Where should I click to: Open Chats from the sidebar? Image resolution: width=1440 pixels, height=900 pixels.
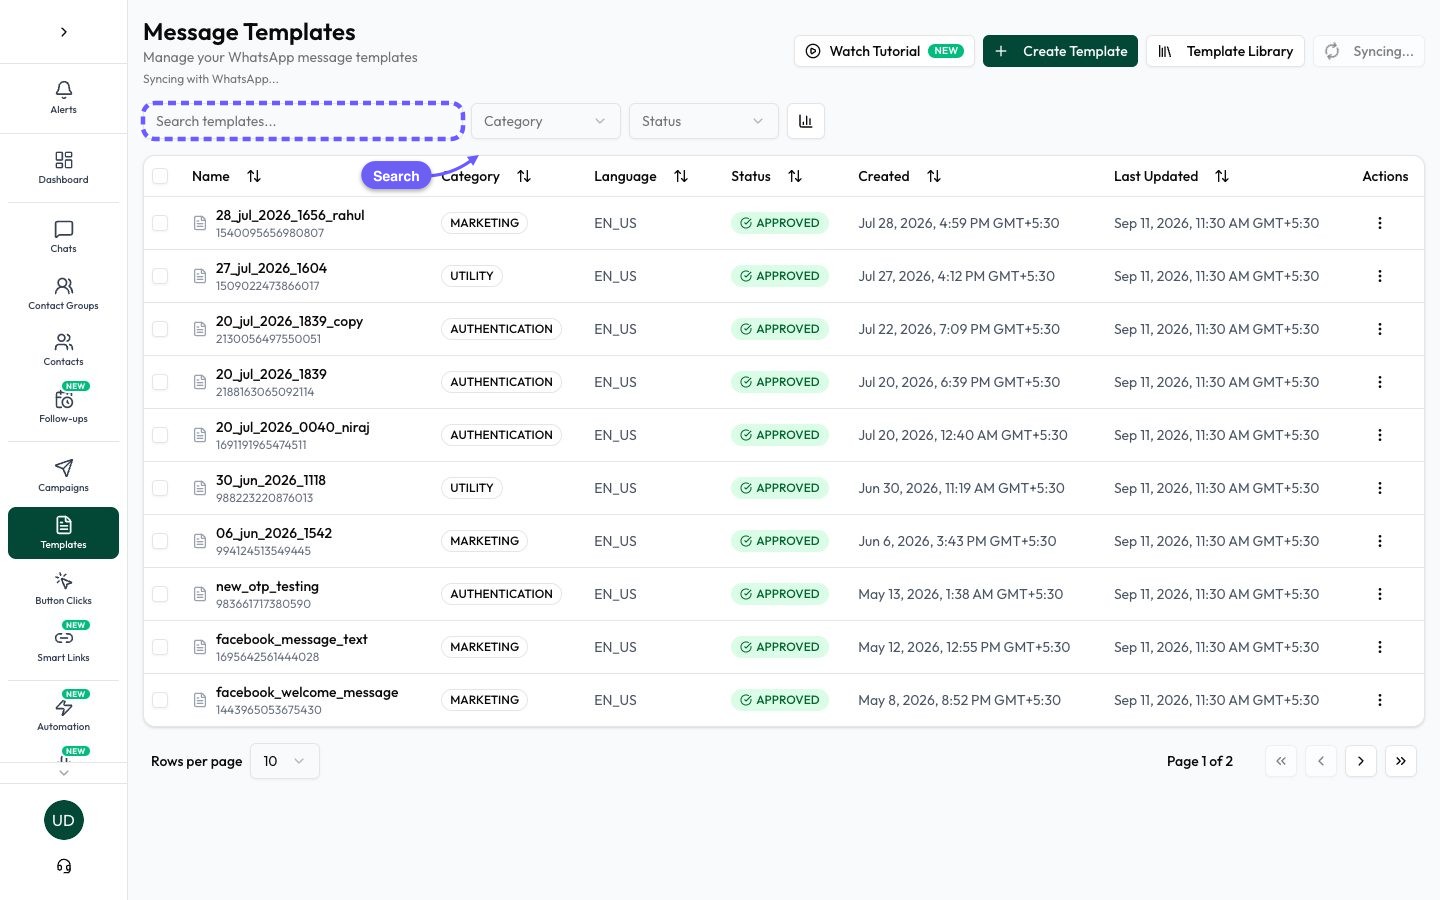[63, 236]
